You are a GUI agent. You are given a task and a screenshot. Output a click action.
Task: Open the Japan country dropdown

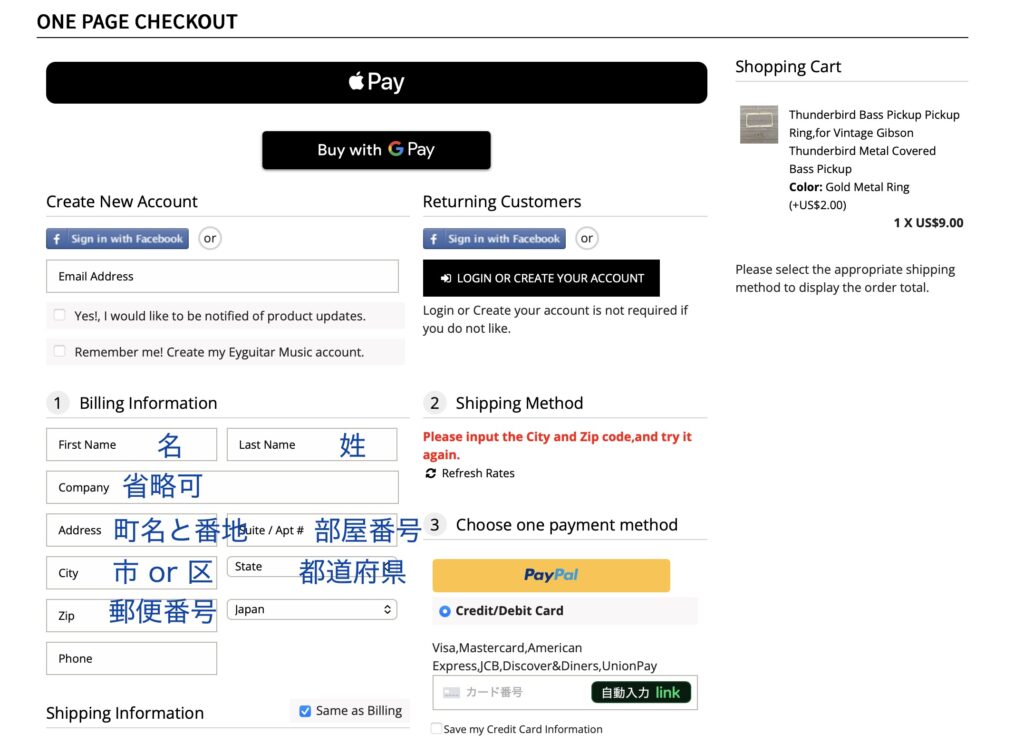(312, 609)
